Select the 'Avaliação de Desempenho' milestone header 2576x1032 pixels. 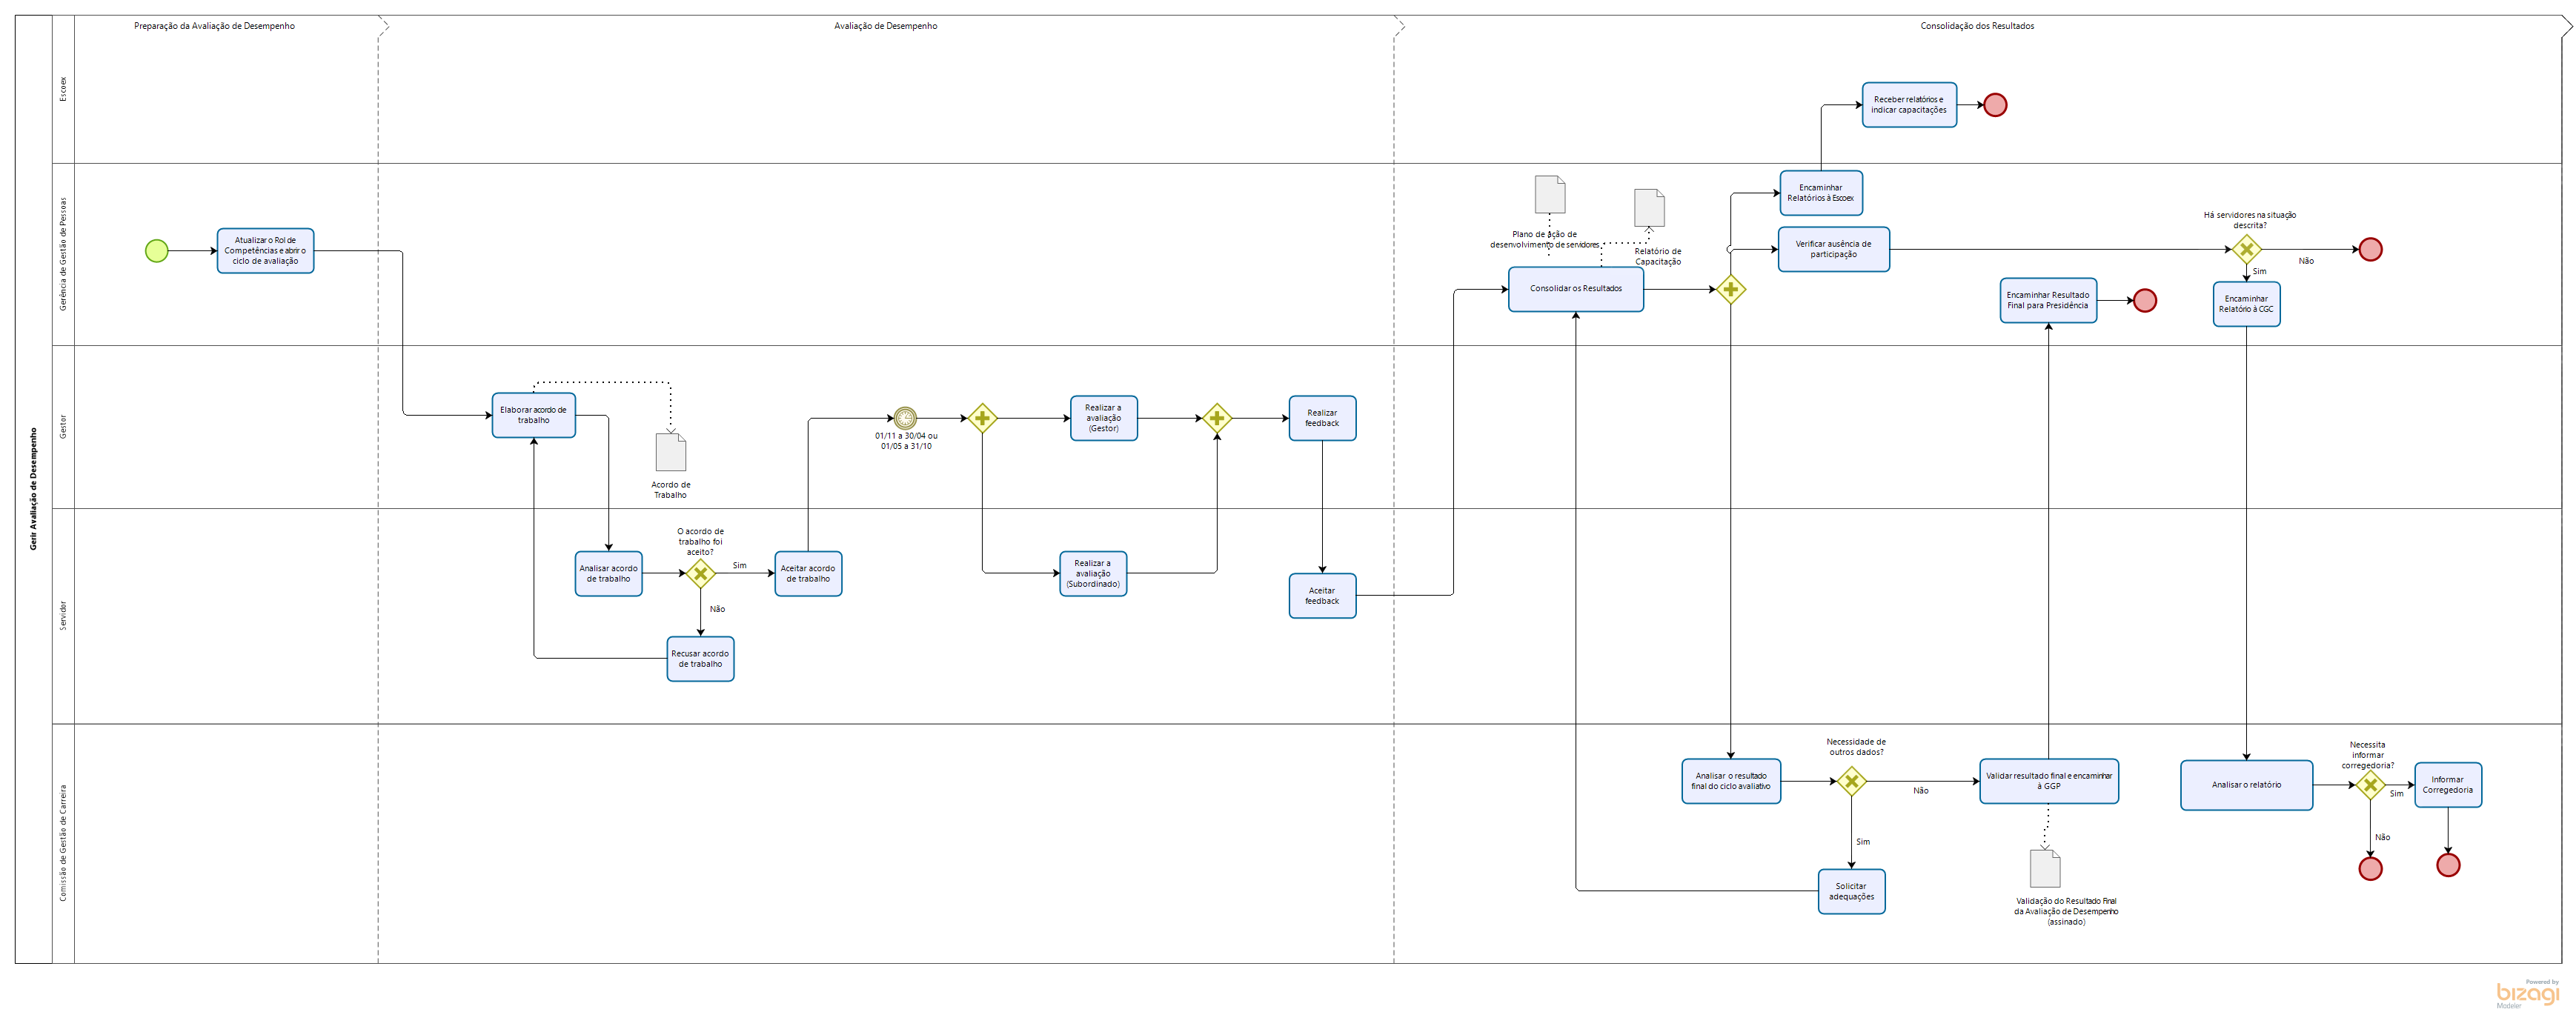point(885,26)
